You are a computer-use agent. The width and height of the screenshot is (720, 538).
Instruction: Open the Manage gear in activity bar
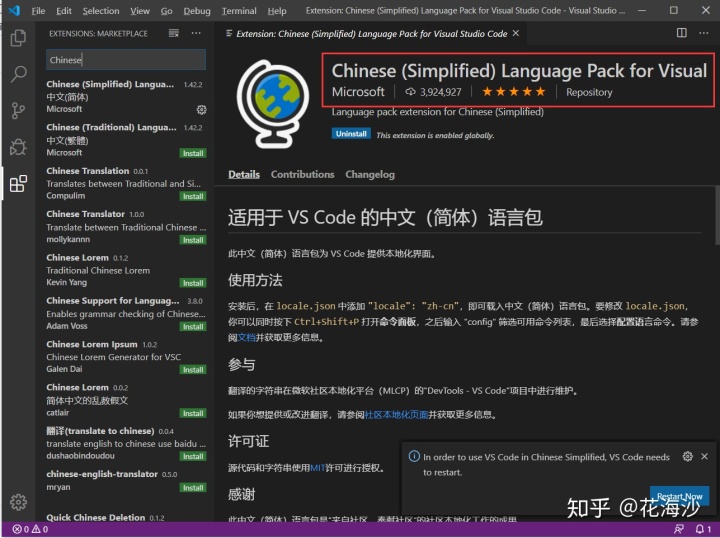[x=18, y=502]
